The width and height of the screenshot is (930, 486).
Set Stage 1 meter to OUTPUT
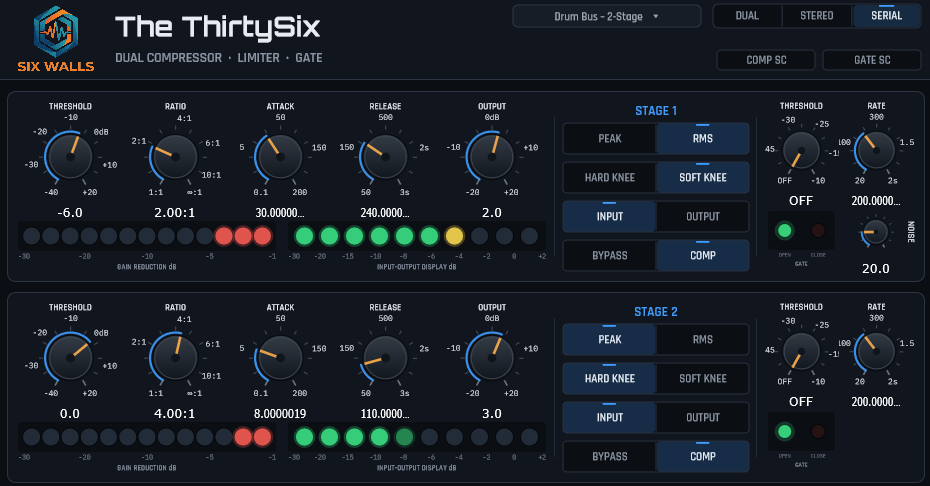click(702, 217)
